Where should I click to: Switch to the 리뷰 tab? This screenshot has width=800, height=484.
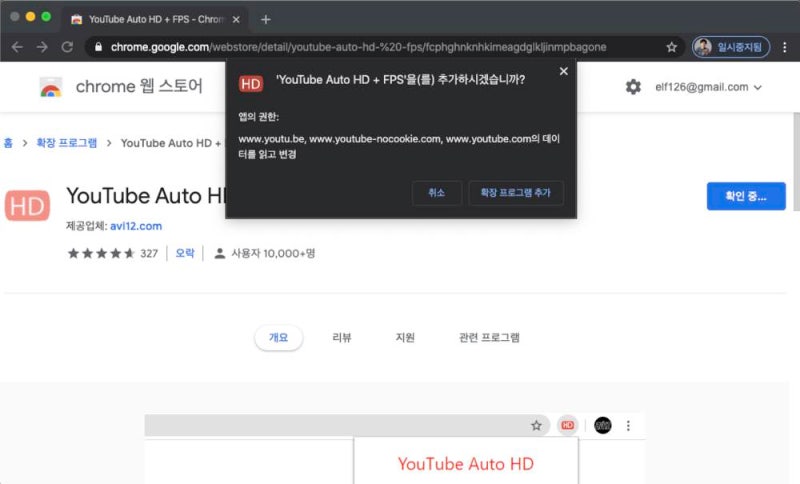coord(341,337)
